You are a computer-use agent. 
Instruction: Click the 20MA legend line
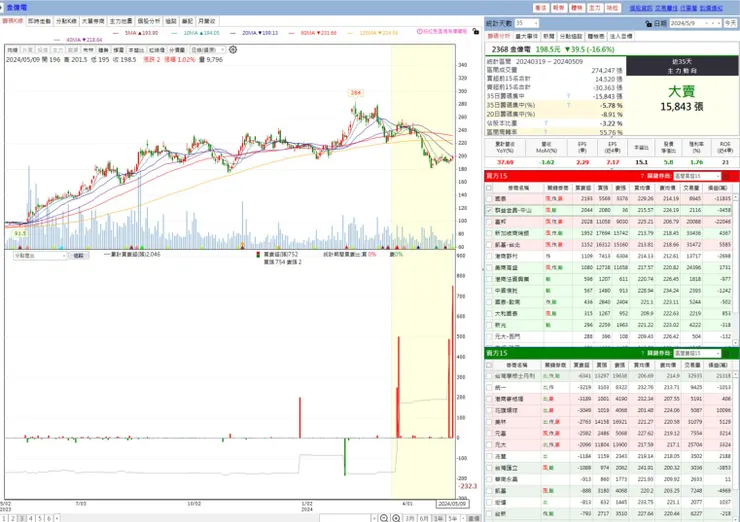click(x=254, y=33)
